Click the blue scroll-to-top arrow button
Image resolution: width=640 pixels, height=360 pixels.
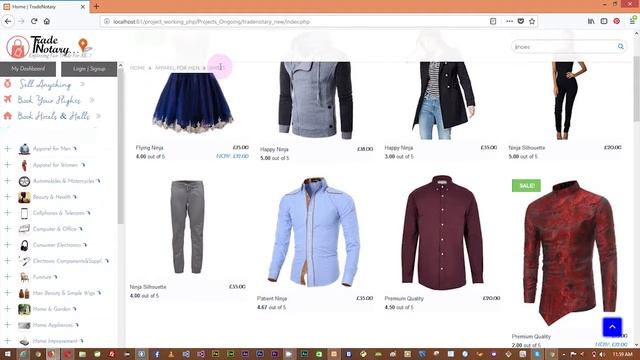point(612,327)
